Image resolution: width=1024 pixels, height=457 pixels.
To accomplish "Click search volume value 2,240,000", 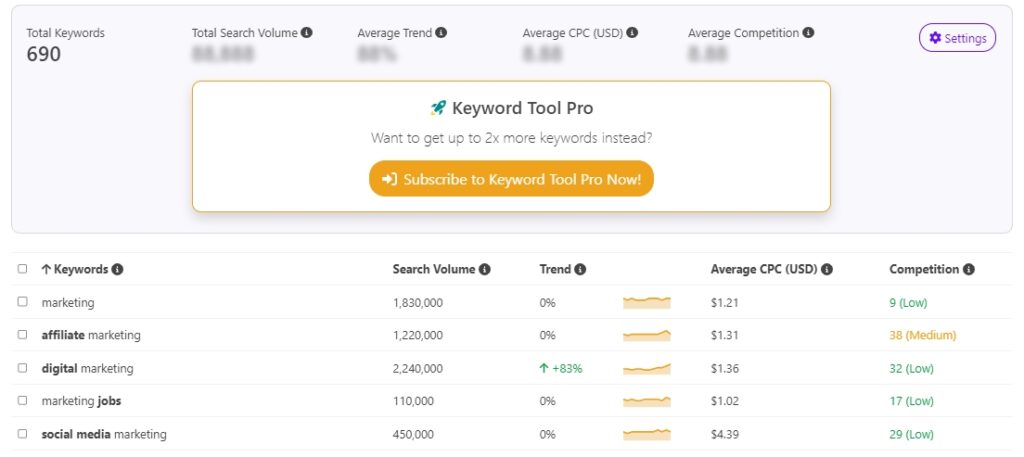I will tap(418, 369).
